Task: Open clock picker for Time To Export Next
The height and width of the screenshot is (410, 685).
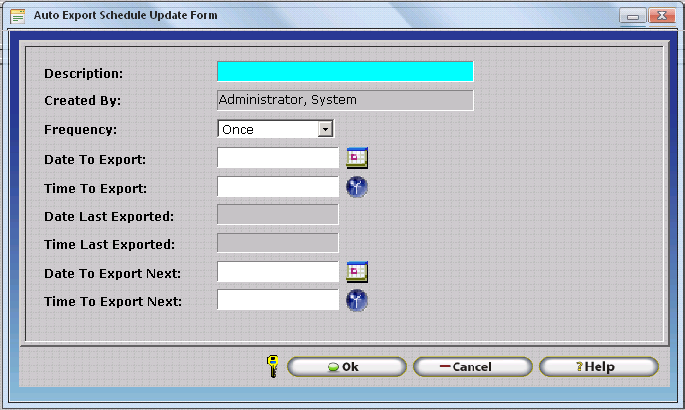Action: coord(357,300)
